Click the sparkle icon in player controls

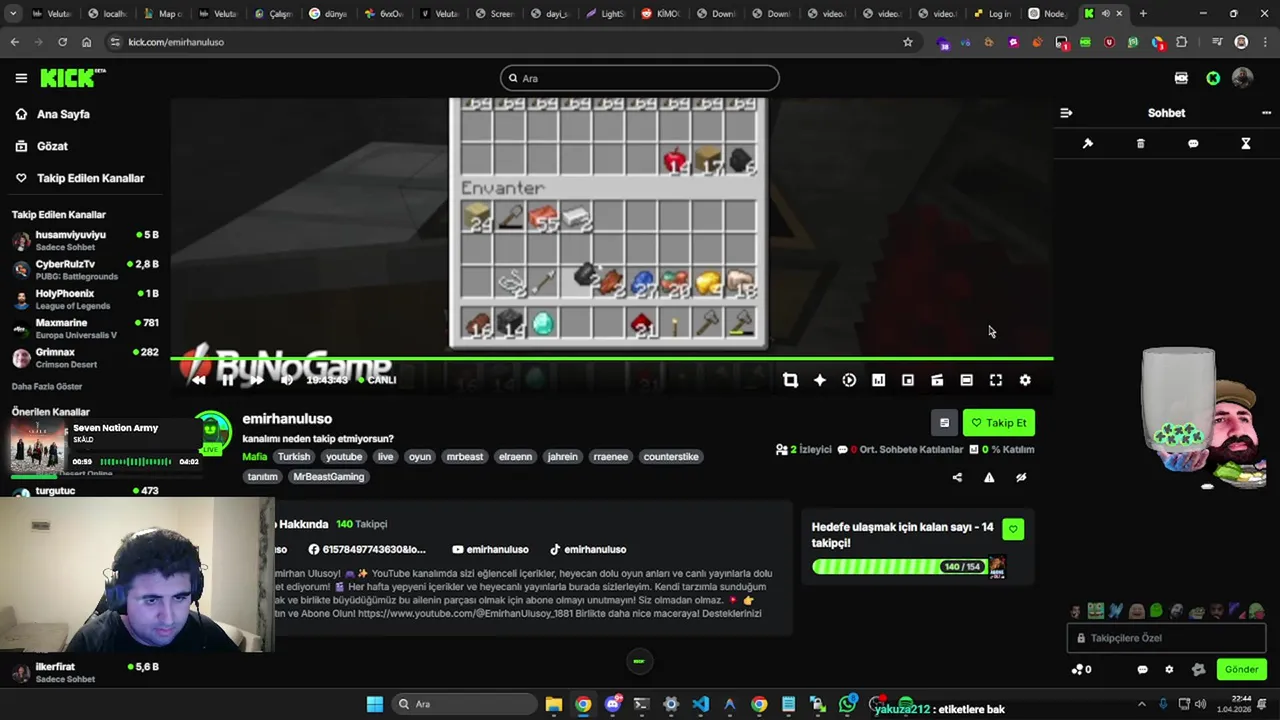819,380
